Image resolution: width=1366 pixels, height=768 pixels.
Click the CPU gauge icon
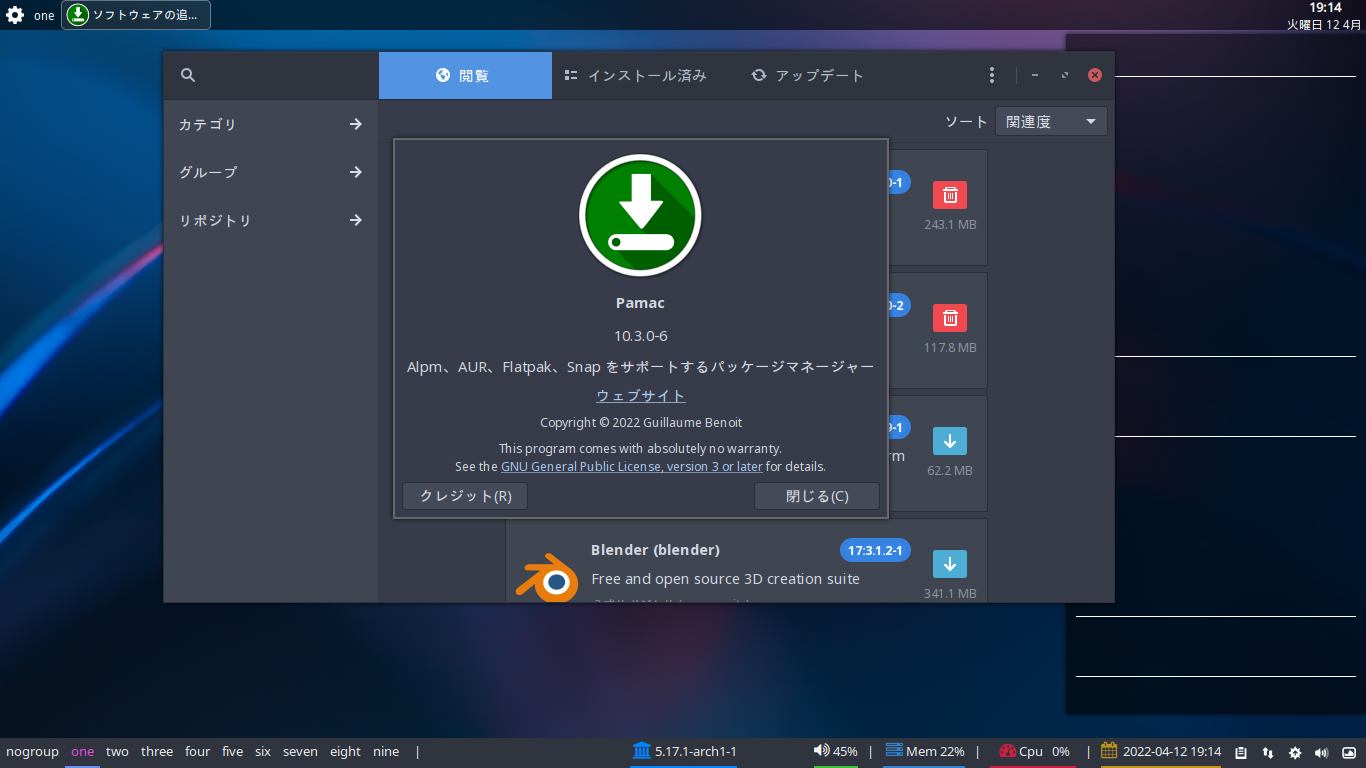pos(1008,751)
